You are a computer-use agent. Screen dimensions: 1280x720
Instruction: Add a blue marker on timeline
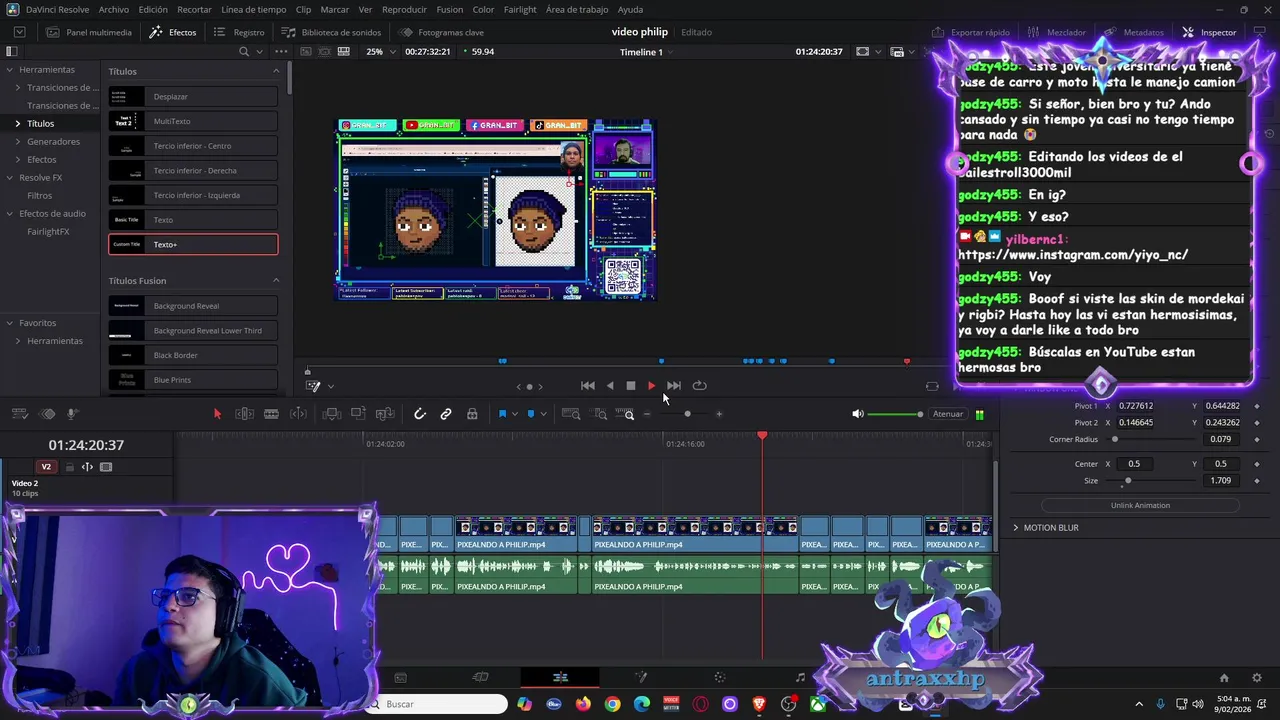(531, 414)
